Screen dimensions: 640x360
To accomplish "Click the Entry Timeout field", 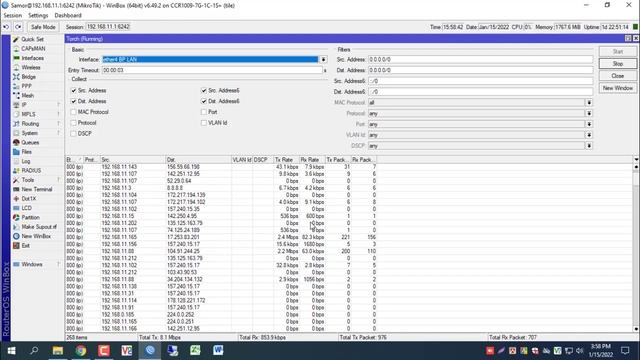I will coord(212,70).
